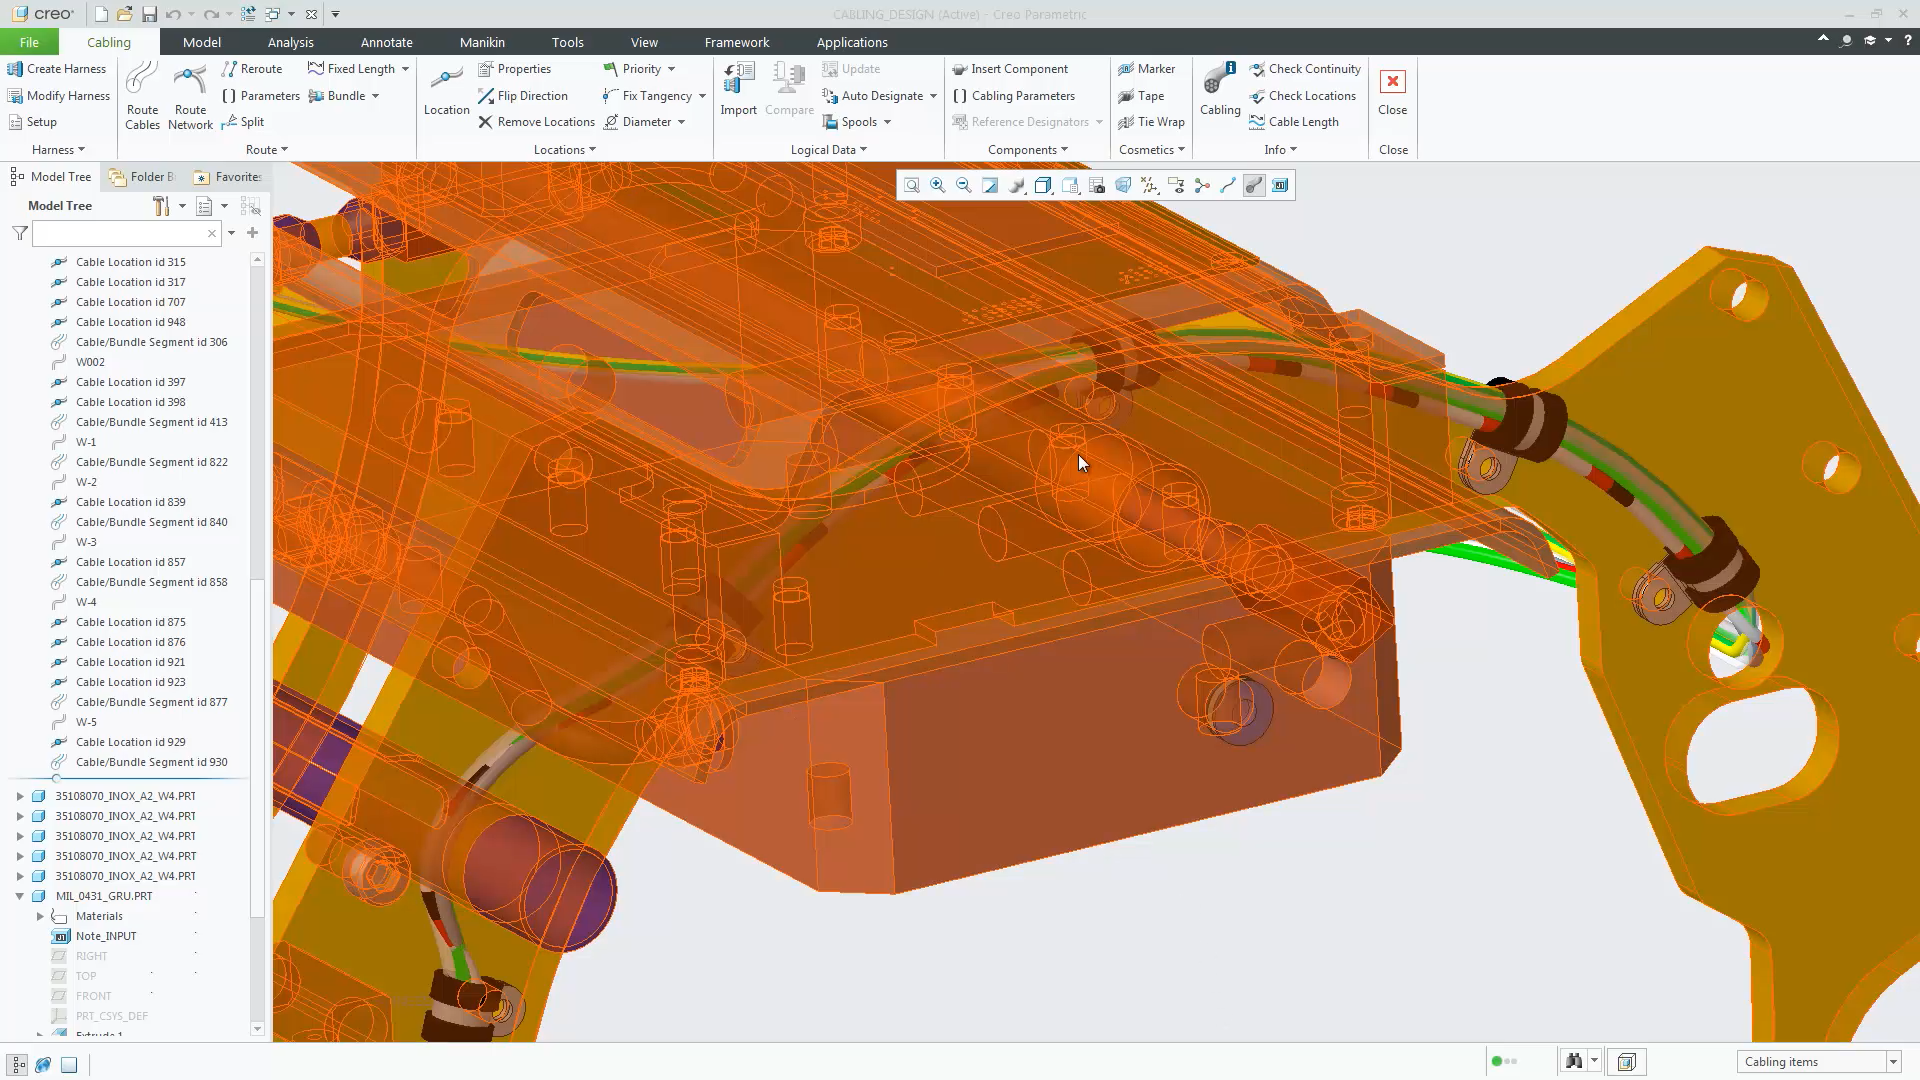The height and width of the screenshot is (1080, 1920).
Task: Toggle centerline cable display icon
Action: (1228, 185)
